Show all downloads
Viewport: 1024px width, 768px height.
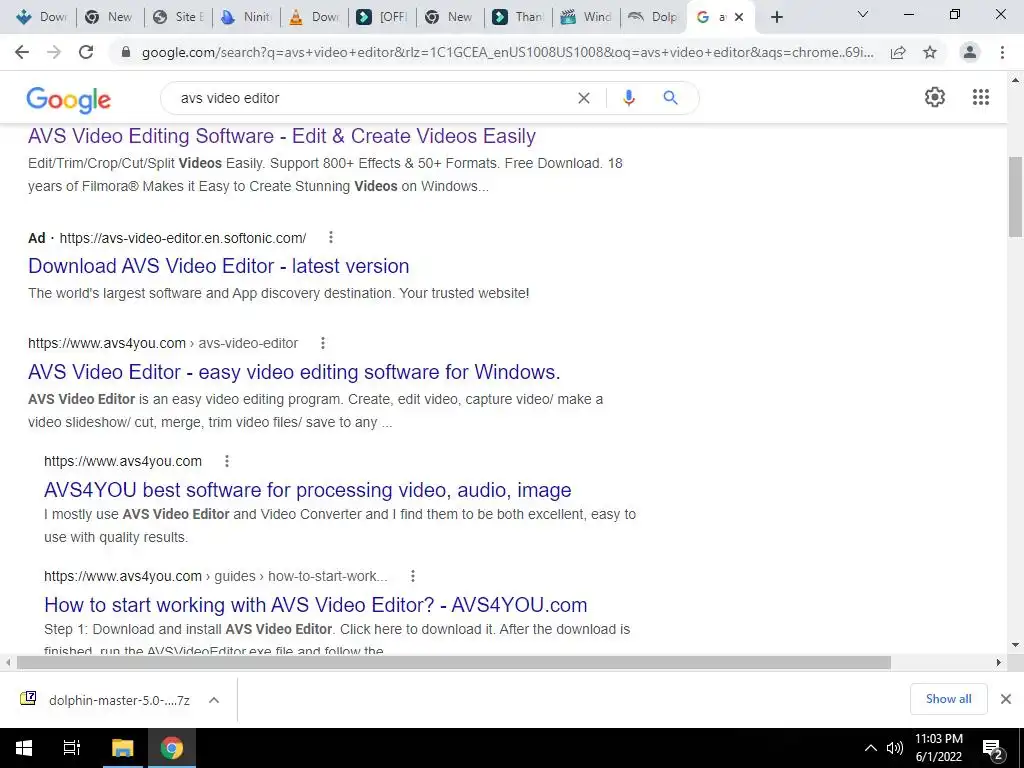click(x=948, y=699)
